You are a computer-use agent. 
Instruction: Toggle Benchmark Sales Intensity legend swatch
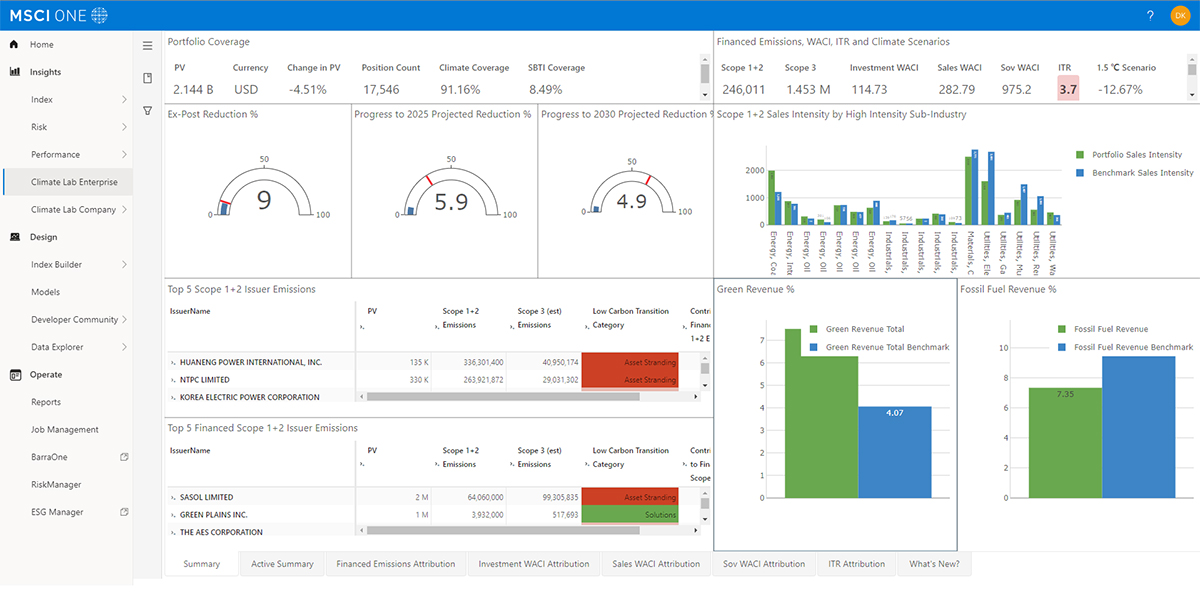tap(1080, 173)
